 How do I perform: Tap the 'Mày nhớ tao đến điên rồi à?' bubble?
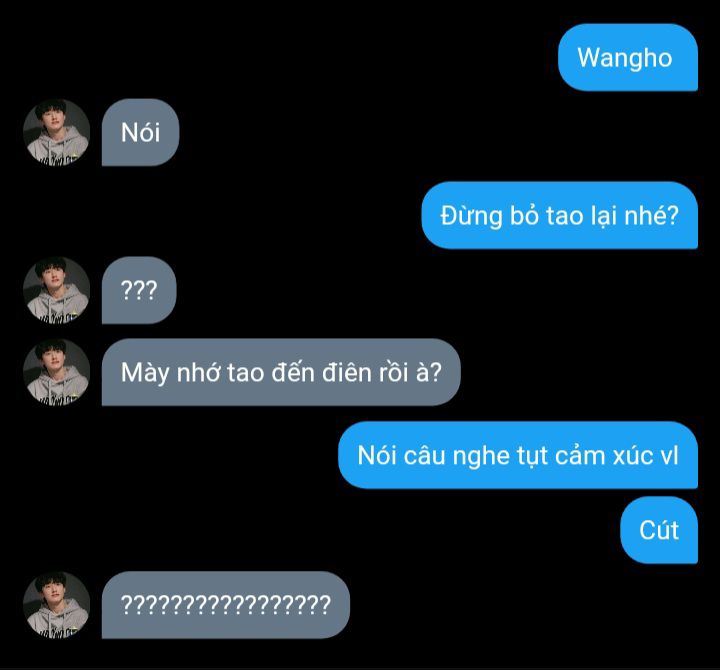coord(281,372)
